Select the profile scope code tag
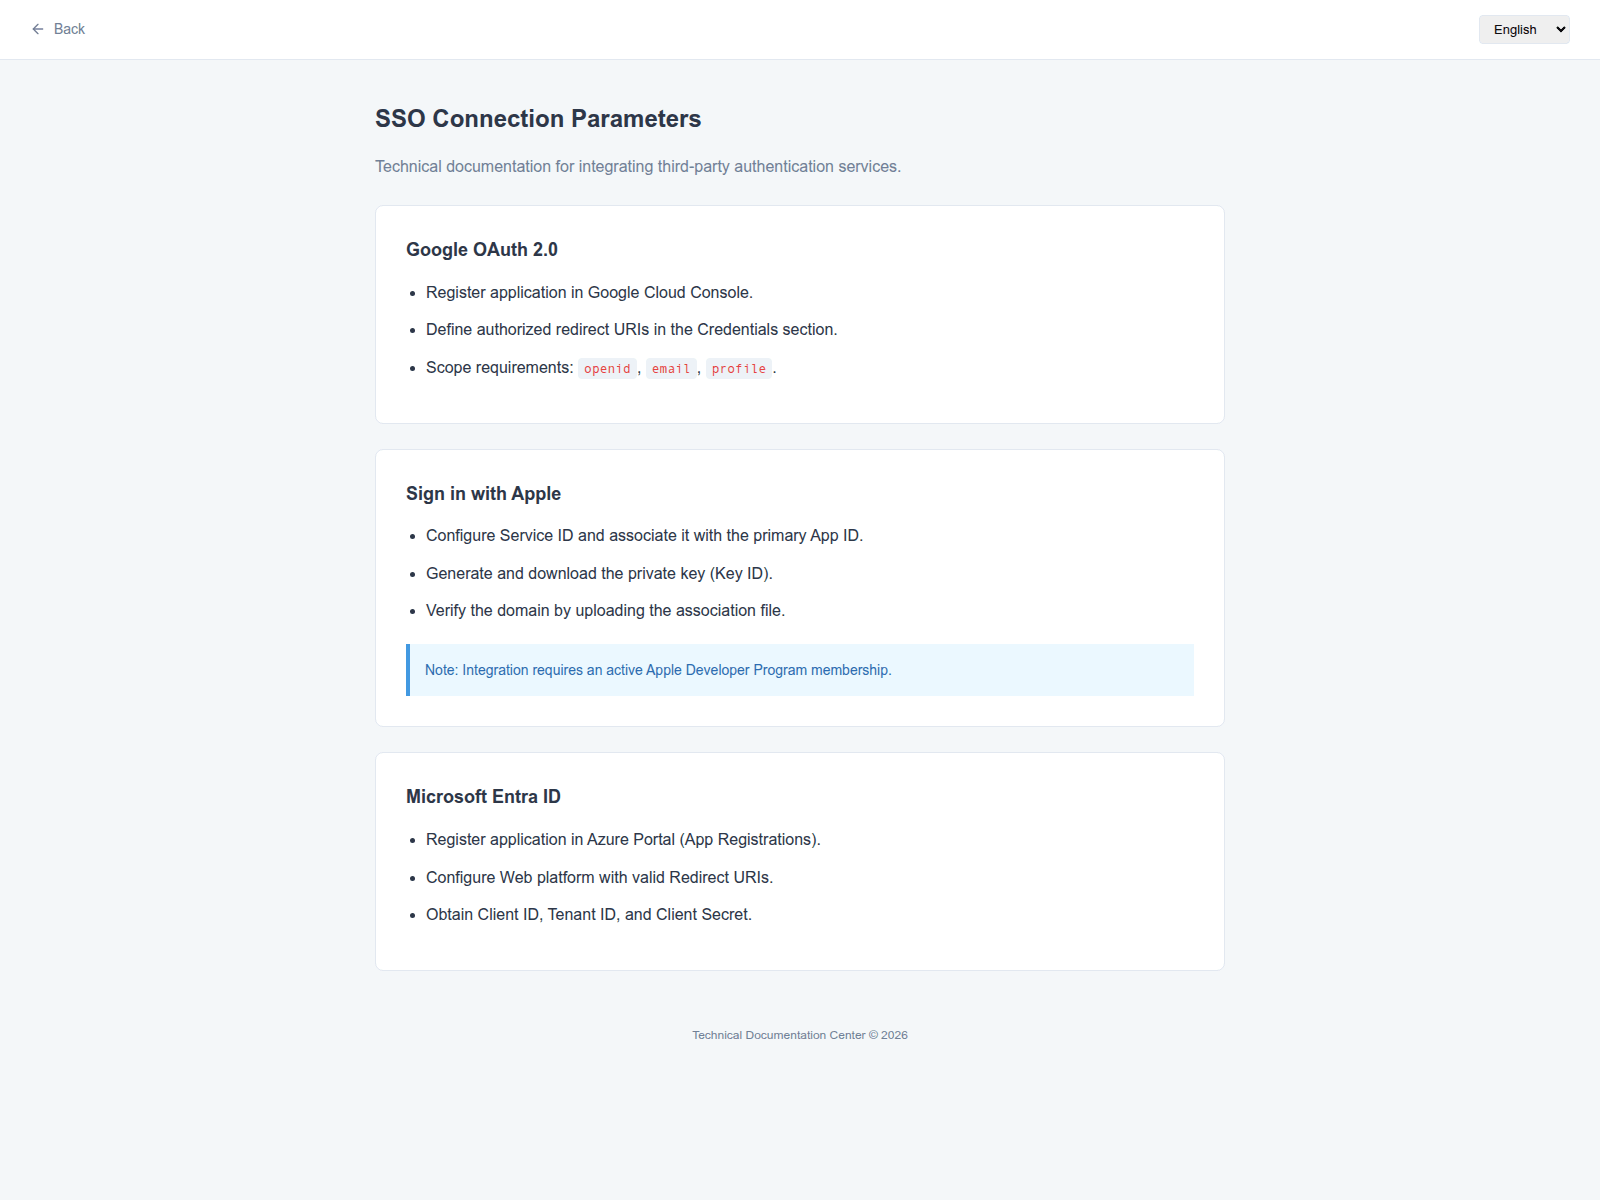 739,369
